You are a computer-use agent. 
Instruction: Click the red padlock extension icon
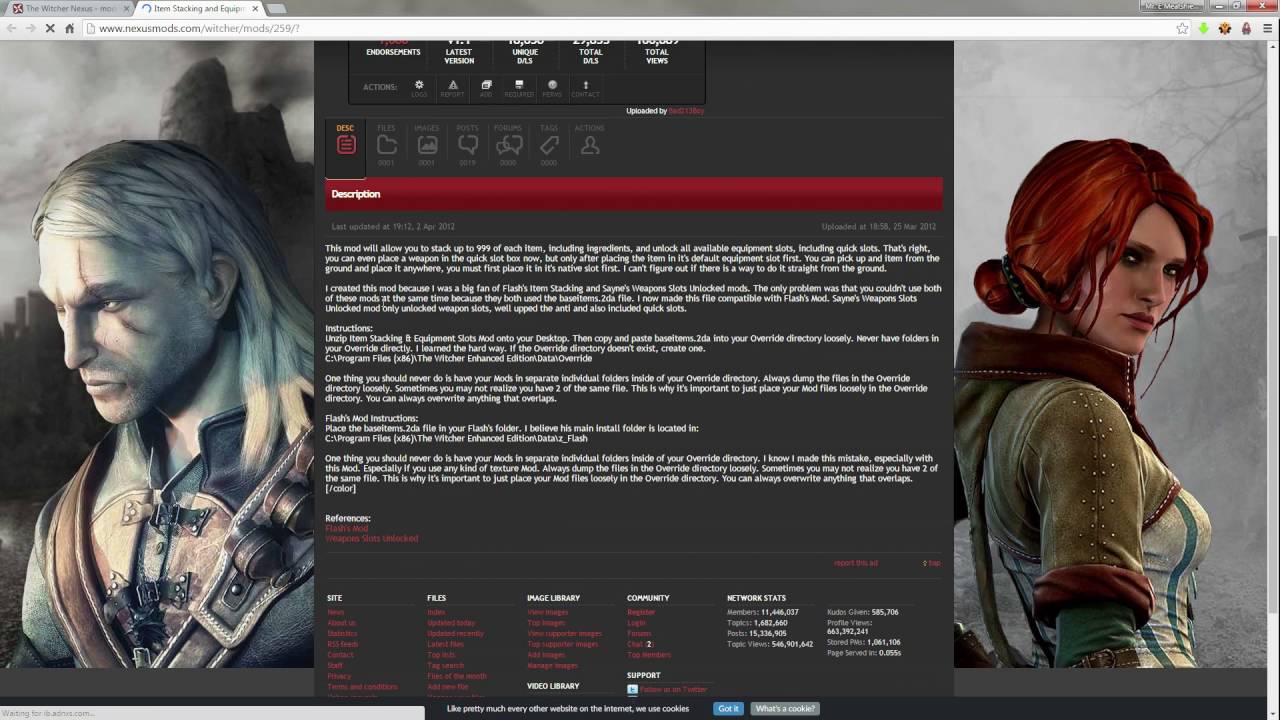(x=1246, y=28)
